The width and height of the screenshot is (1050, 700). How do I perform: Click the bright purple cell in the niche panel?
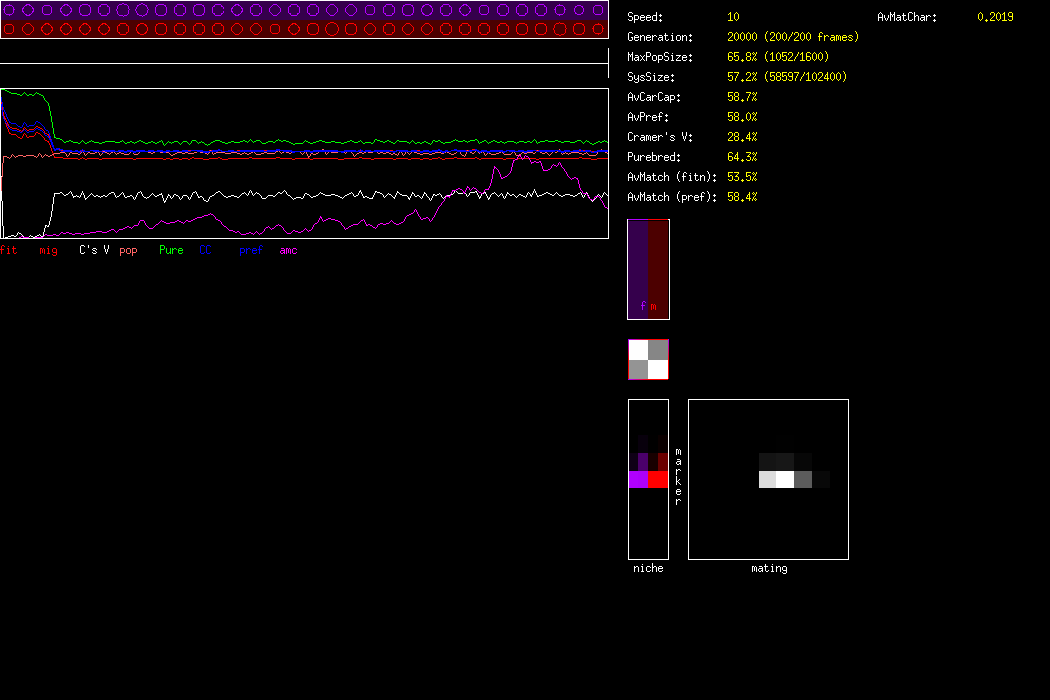[x=638, y=480]
